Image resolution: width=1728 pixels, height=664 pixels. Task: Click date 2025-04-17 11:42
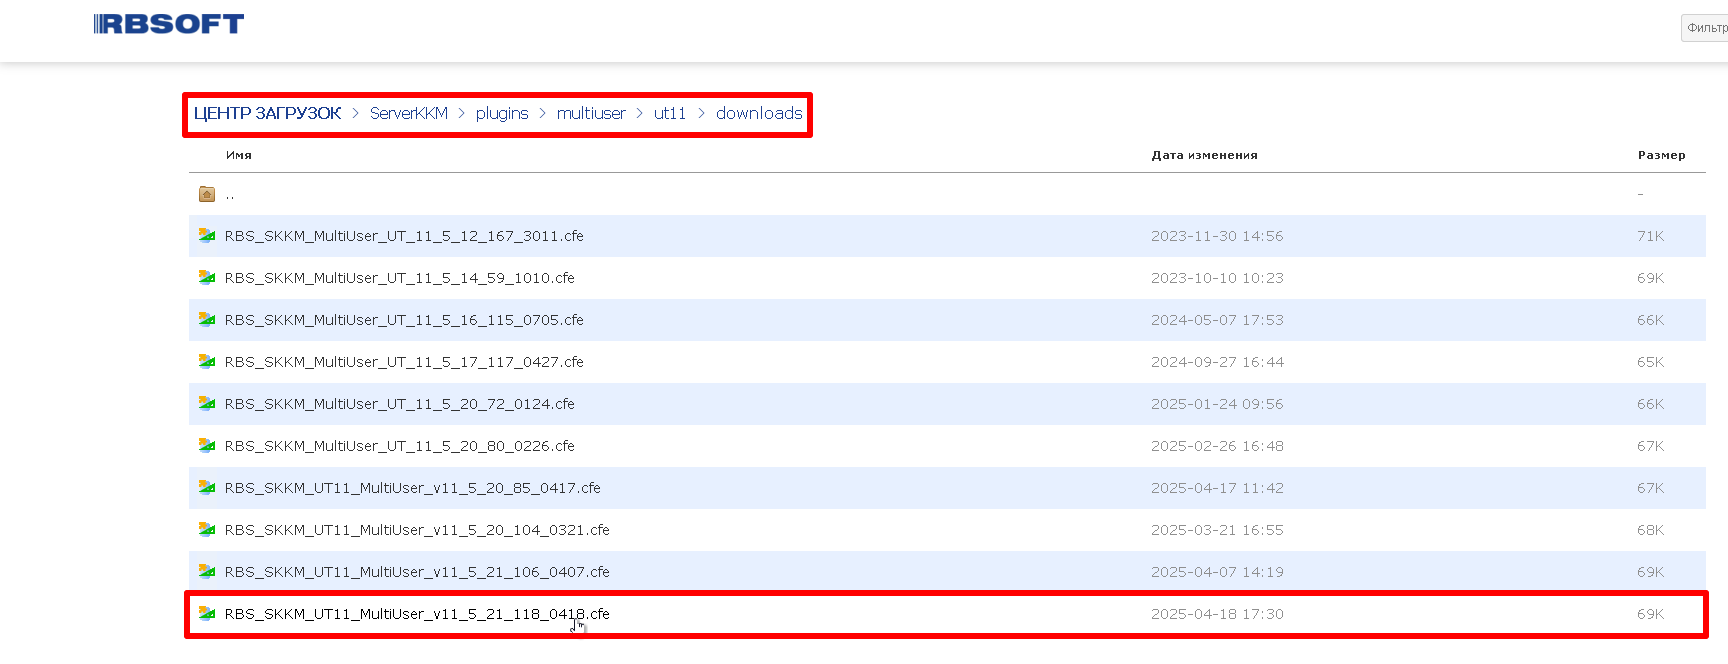click(1217, 488)
